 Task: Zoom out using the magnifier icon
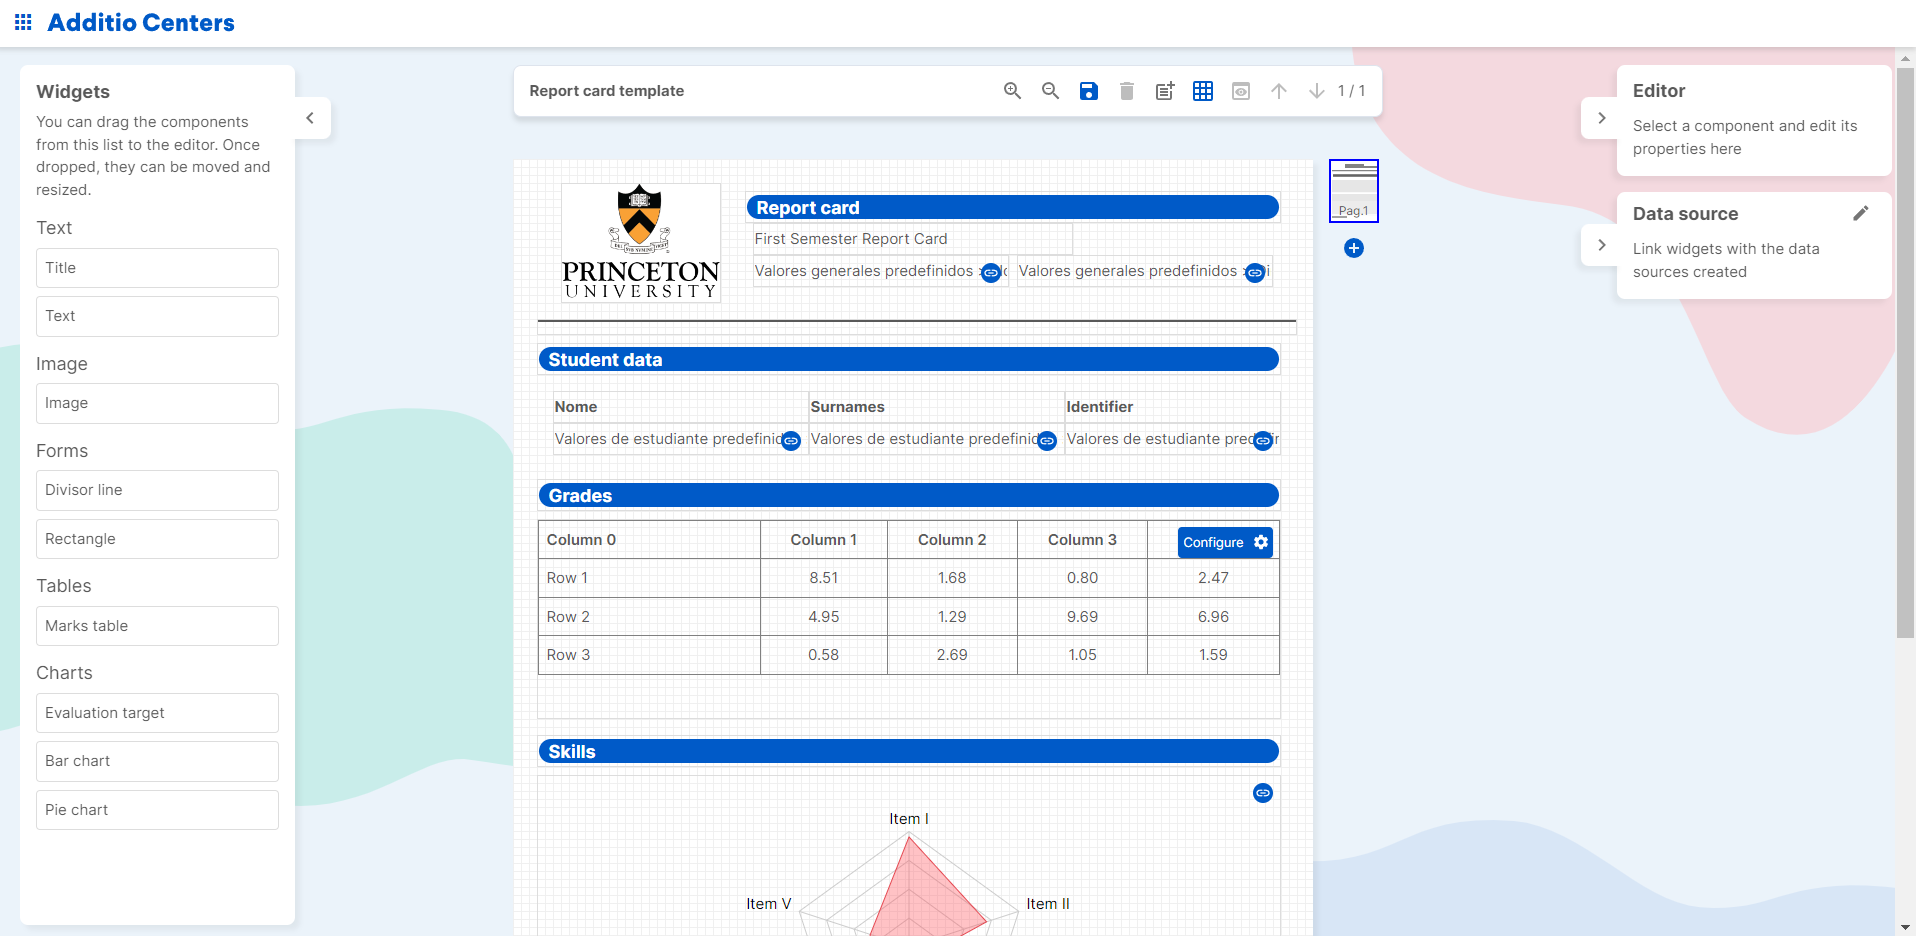pyautogui.click(x=1049, y=90)
